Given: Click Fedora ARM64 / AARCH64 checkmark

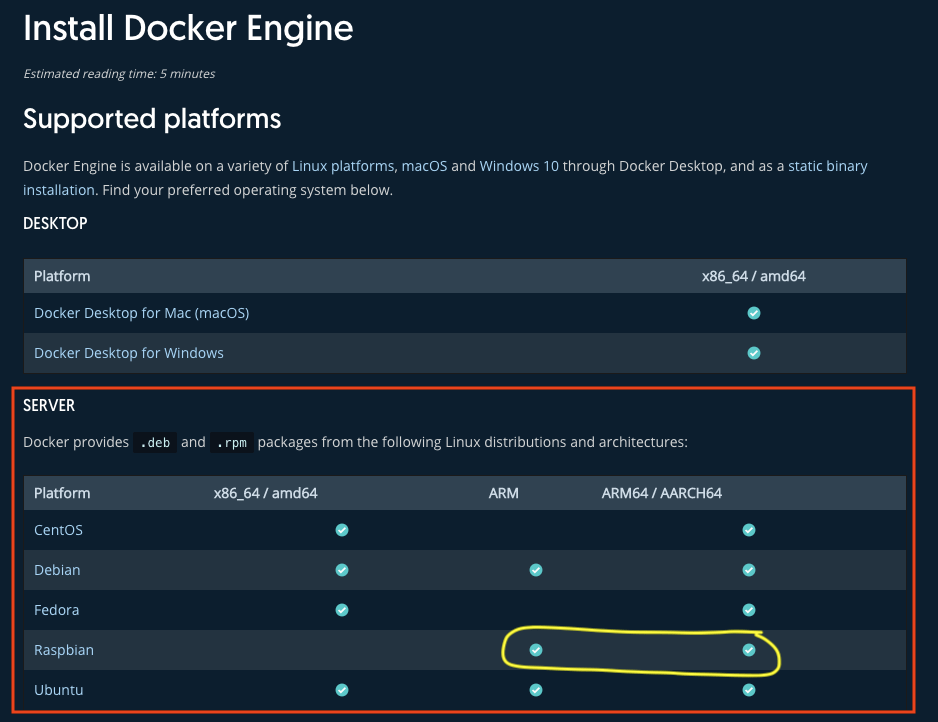Looking at the screenshot, I should [x=748, y=610].
